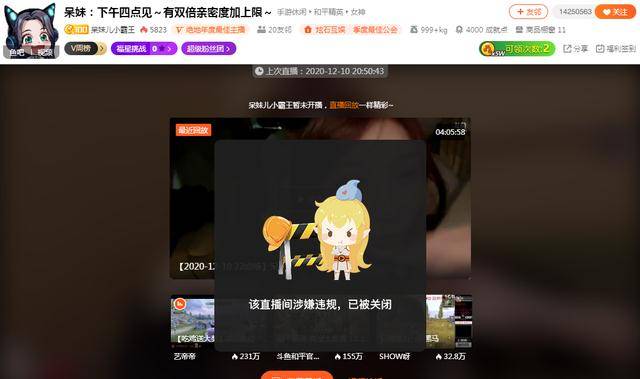Expand the V周榜 ranking arrow
This screenshot has width=640, height=379.
pos(102,49)
